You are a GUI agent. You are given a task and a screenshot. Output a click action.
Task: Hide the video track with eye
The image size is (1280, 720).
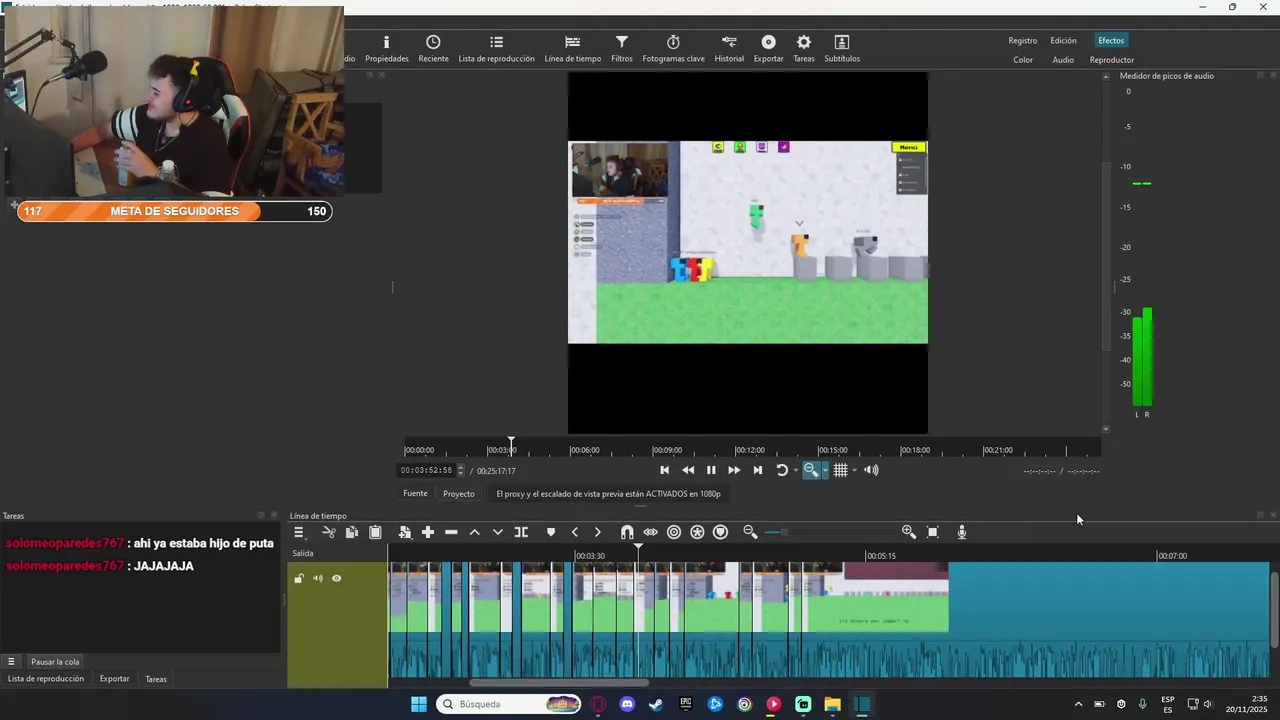click(x=336, y=578)
